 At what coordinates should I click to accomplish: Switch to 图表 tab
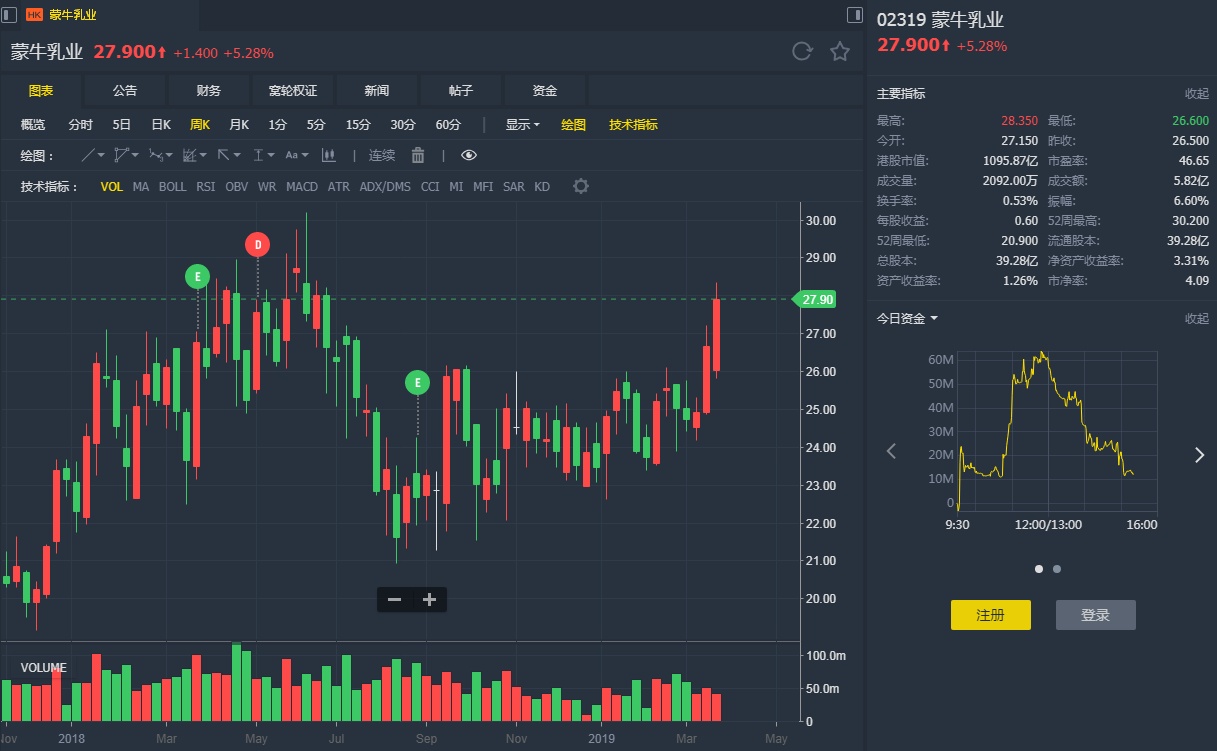click(41, 91)
